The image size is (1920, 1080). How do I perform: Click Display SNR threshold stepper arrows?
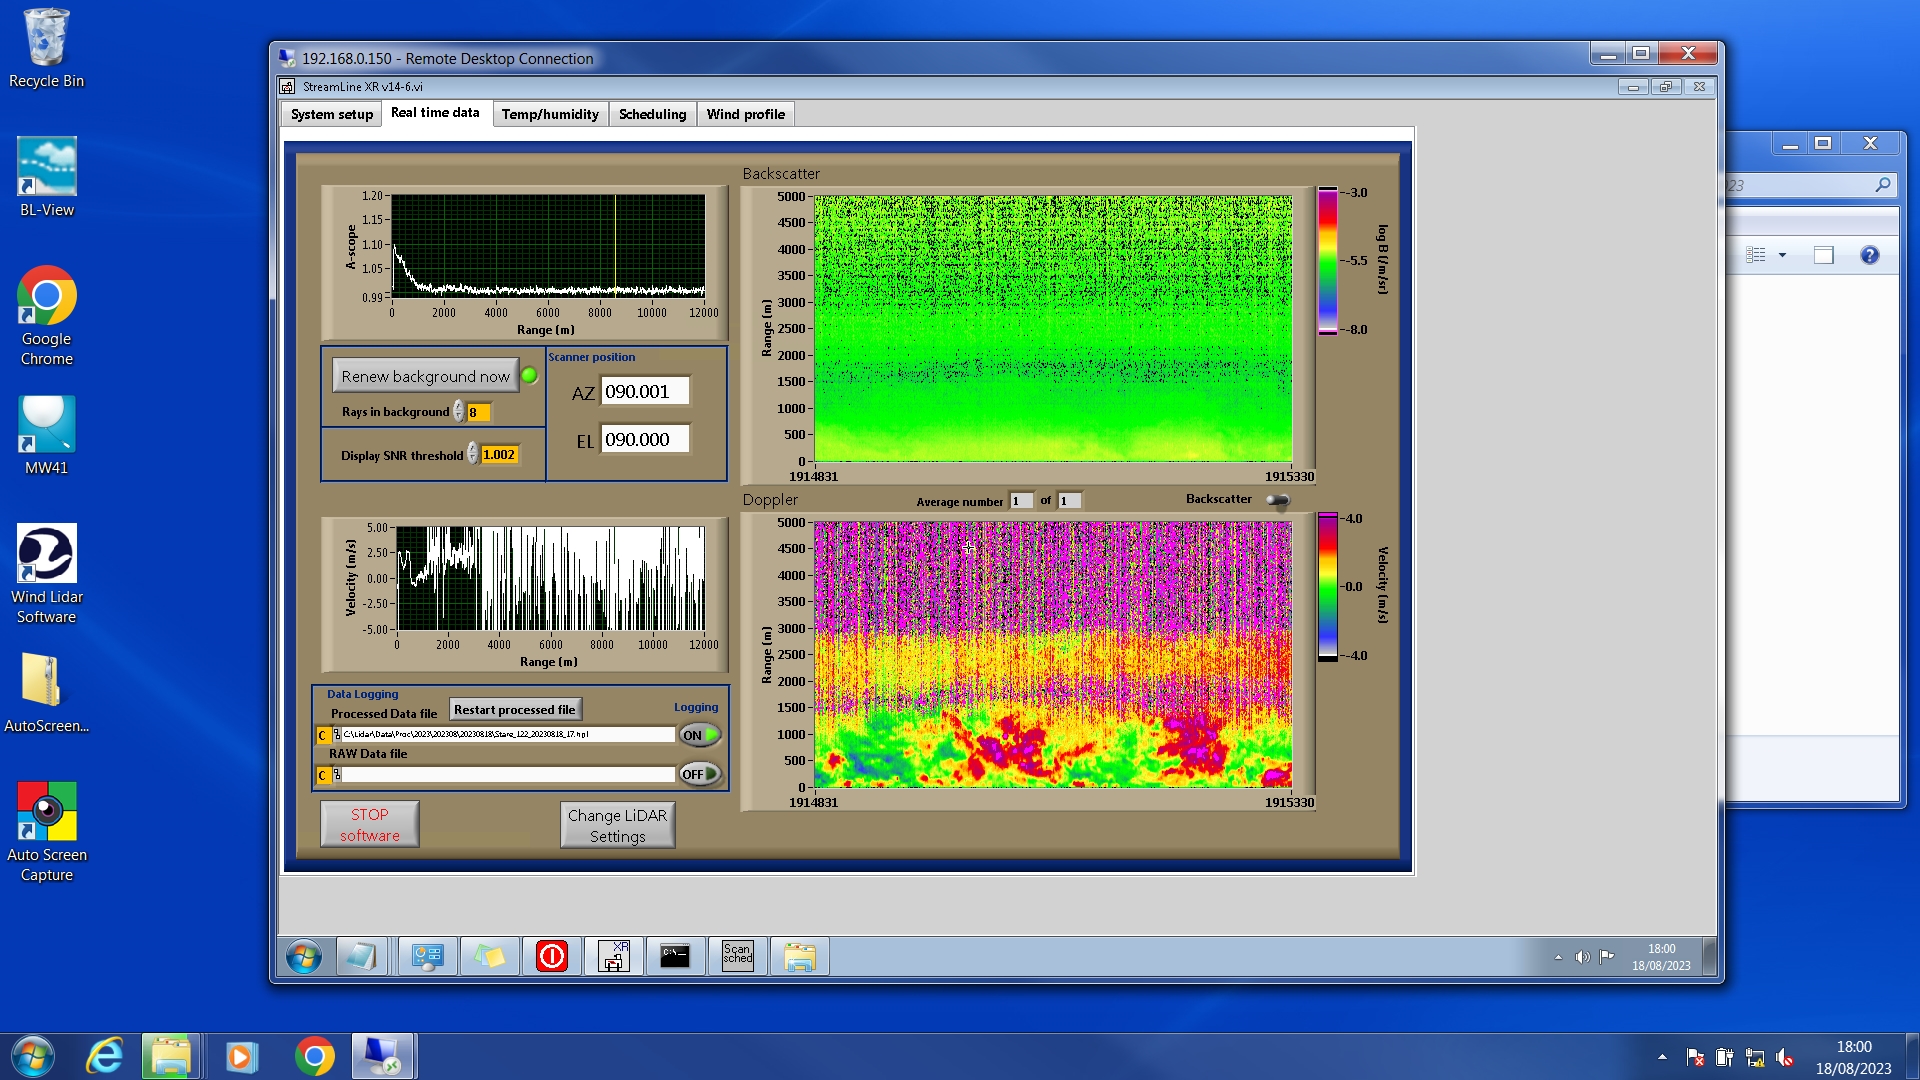tap(473, 455)
